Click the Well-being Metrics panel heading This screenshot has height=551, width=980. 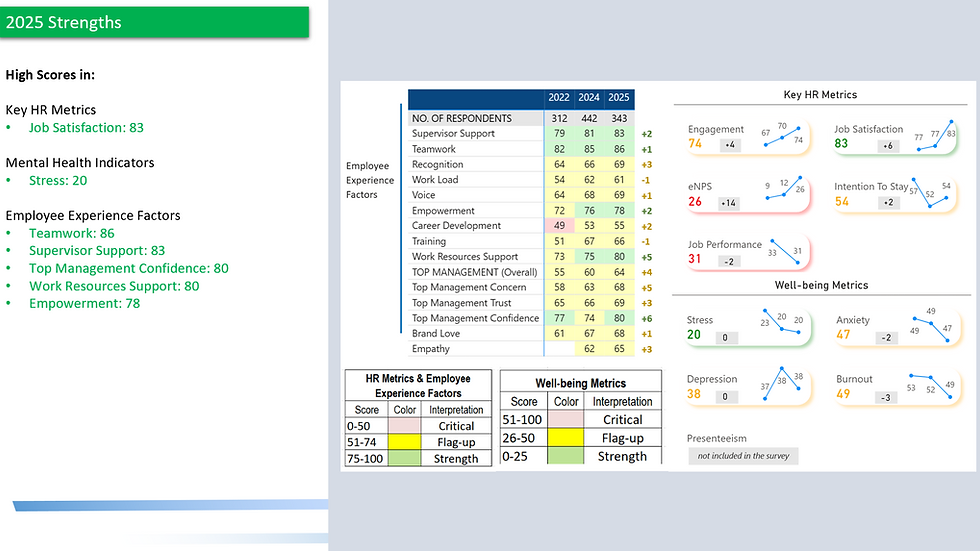point(821,285)
